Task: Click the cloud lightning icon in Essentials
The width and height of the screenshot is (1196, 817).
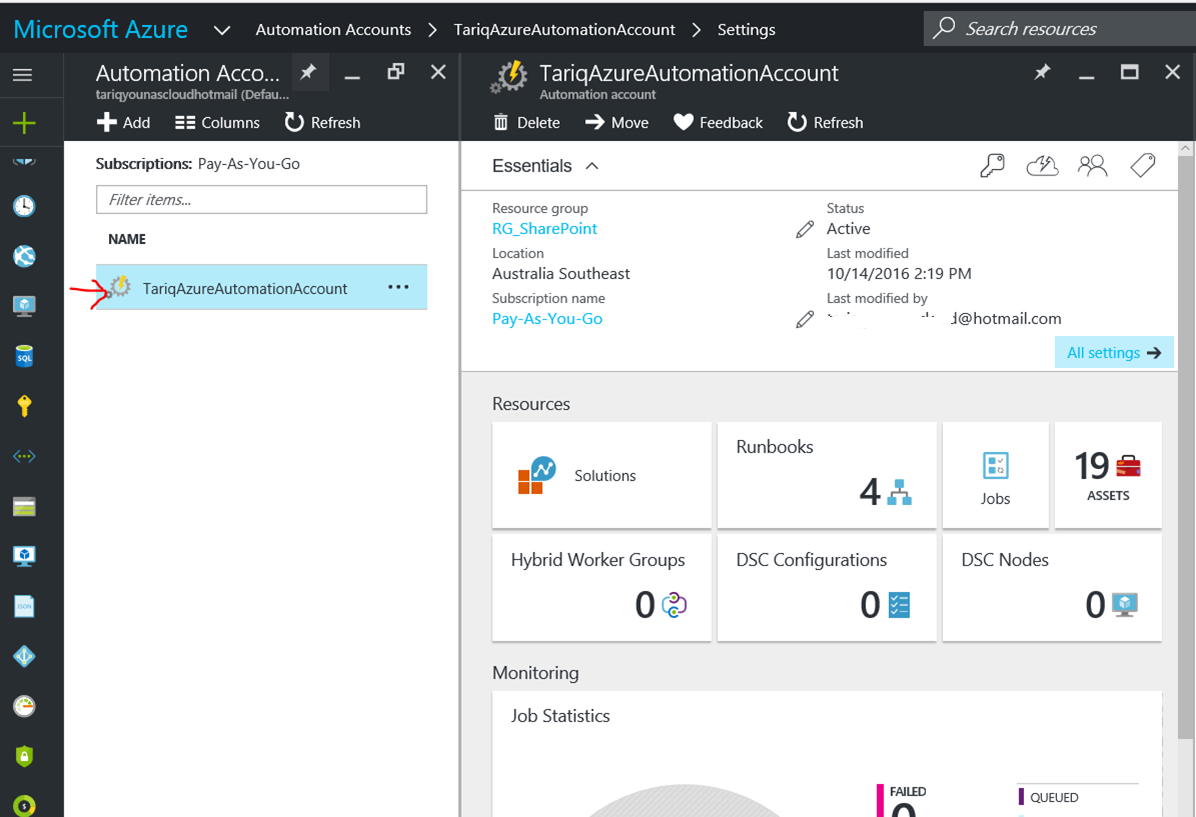Action: click(x=1042, y=165)
